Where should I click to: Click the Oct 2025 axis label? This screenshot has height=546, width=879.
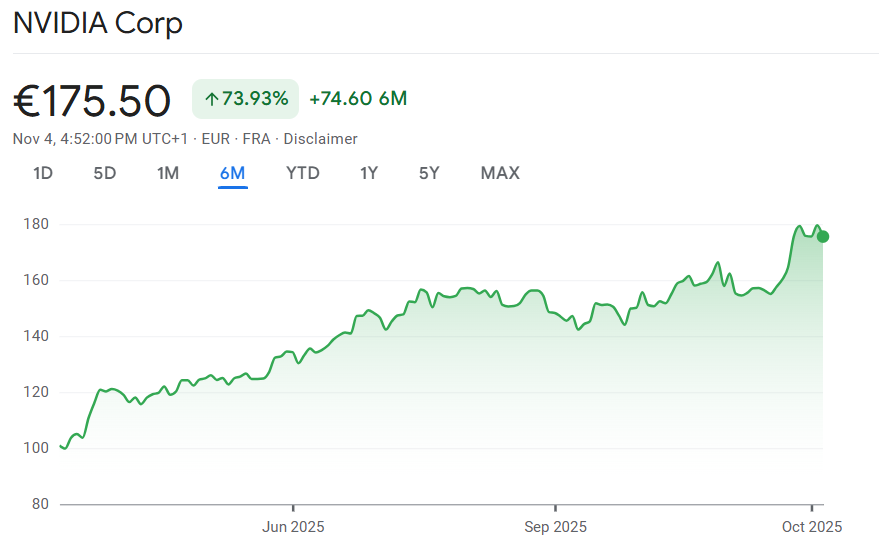click(x=812, y=526)
